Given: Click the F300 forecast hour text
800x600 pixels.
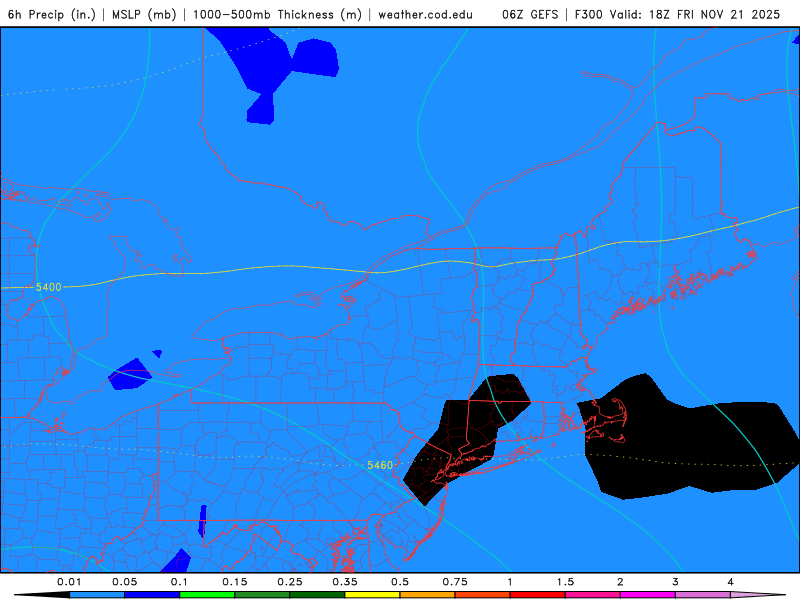Looking at the screenshot, I should pyautogui.click(x=588, y=14).
